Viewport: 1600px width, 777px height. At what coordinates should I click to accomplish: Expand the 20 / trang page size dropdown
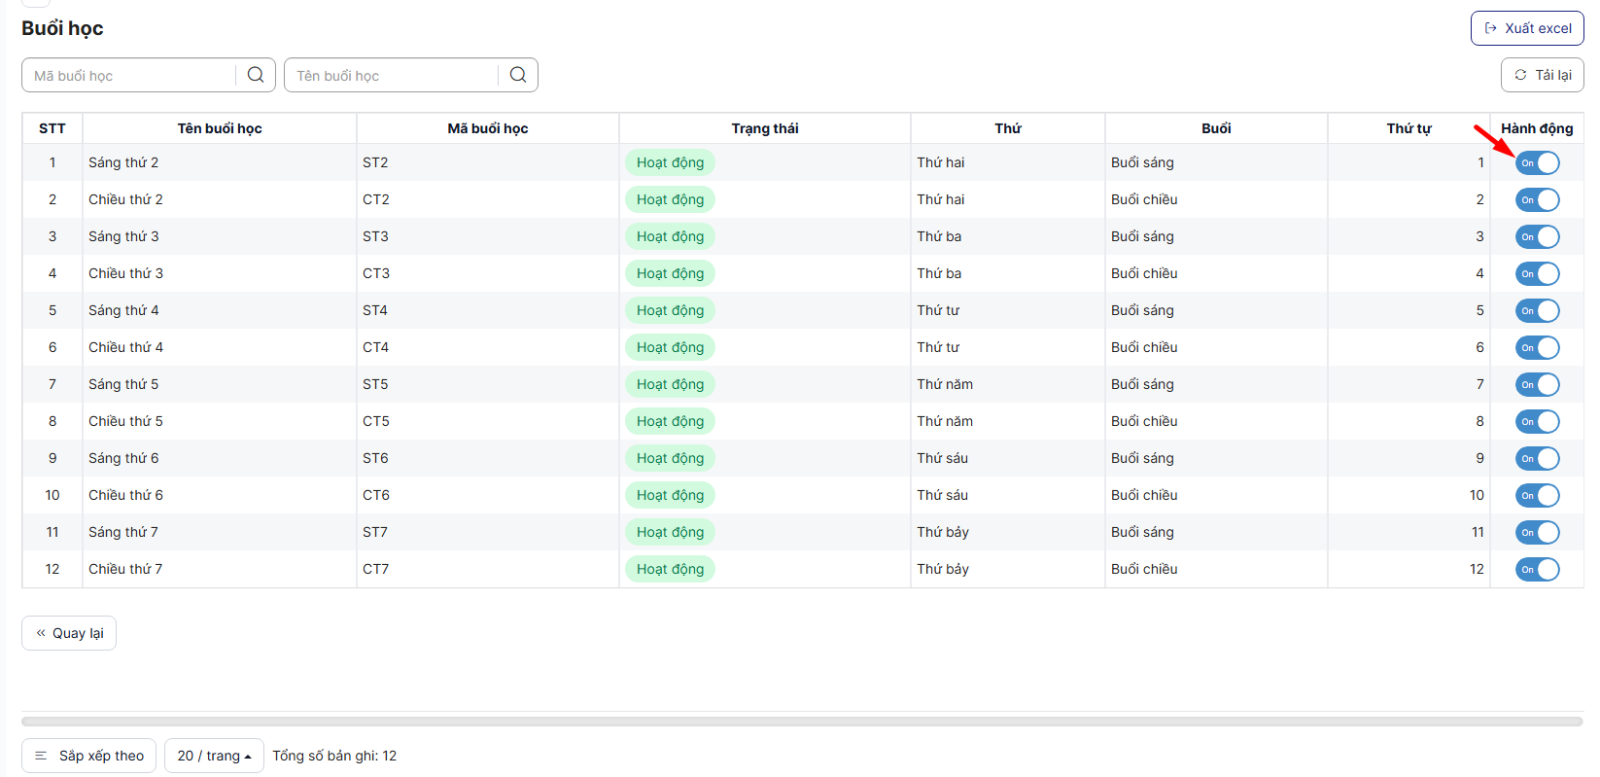click(214, 756)
